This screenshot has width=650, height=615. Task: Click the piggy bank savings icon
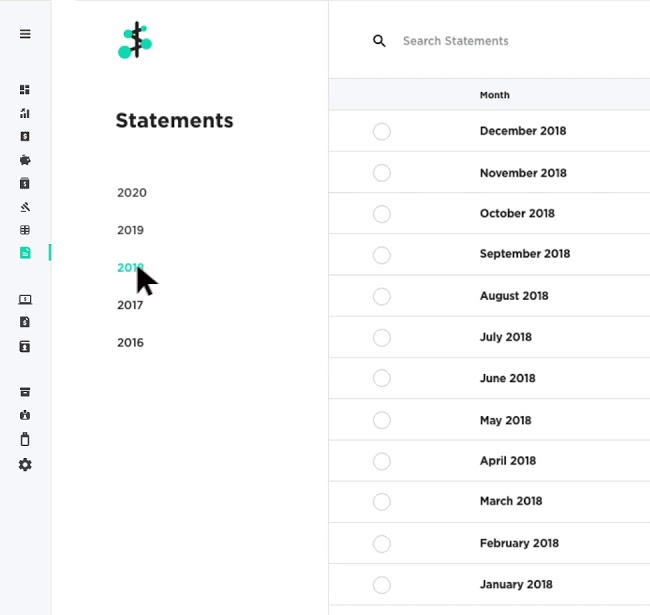click(25, 160)
